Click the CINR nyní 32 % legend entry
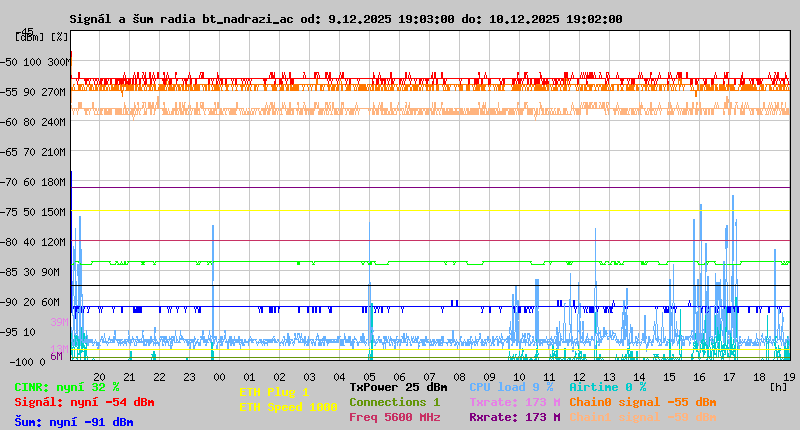The width and height of the screenshot is (800, 430). tap(67, 387)
